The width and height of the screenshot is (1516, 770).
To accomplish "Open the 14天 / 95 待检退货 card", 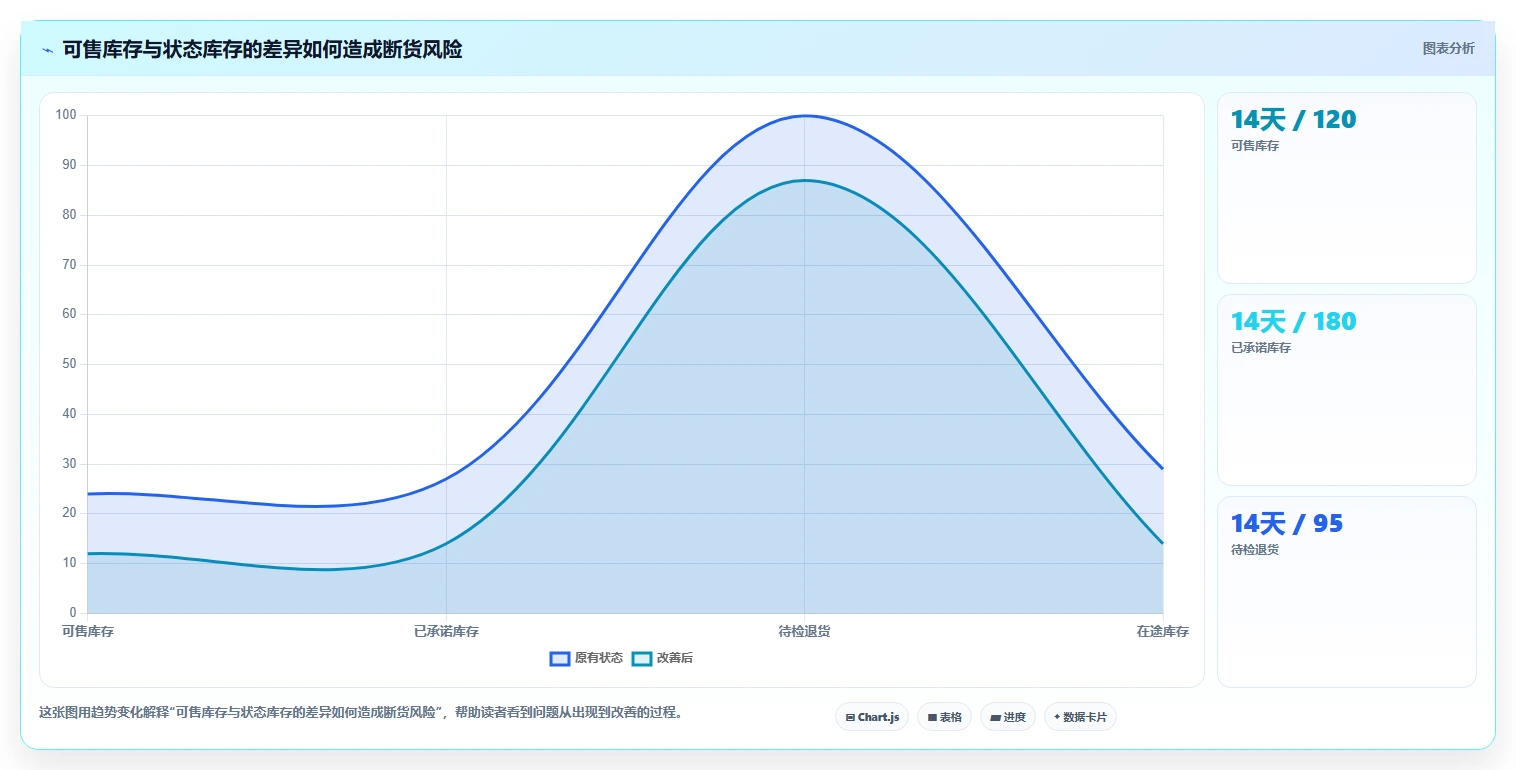I will tap(1346, 592).
